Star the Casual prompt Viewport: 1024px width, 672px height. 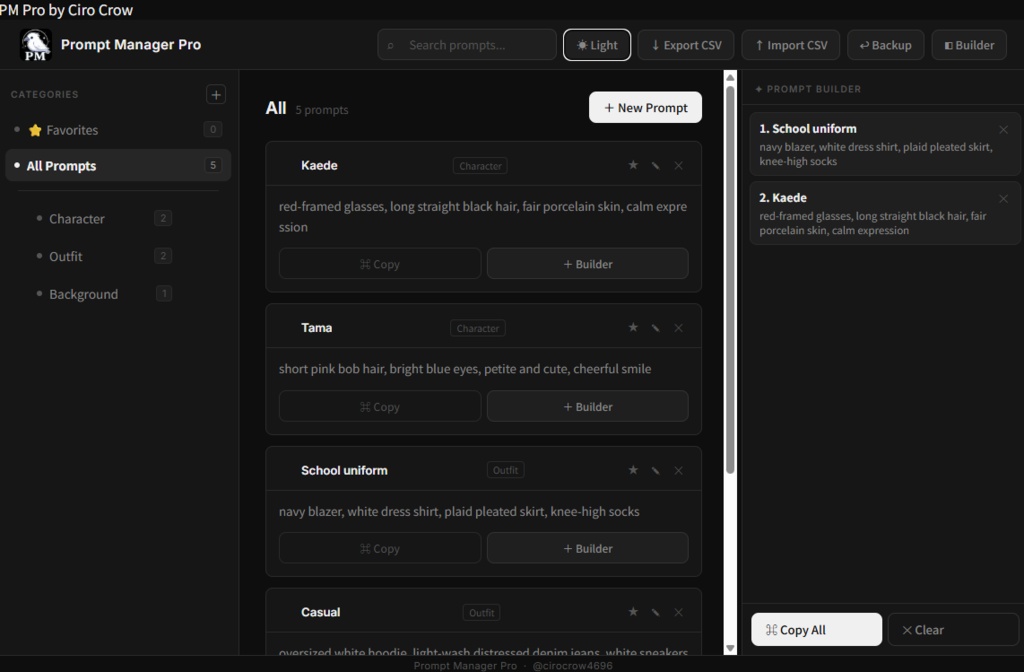tap(633, 612)
